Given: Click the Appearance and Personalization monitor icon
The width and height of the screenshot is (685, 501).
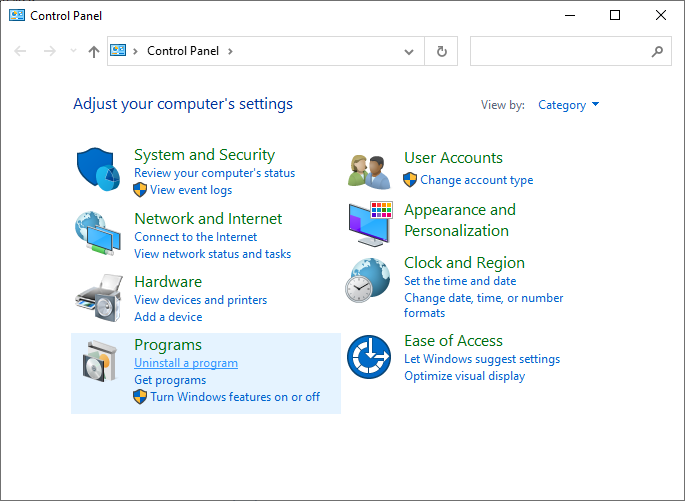Looking at the screenshot, I should [370, 224].
